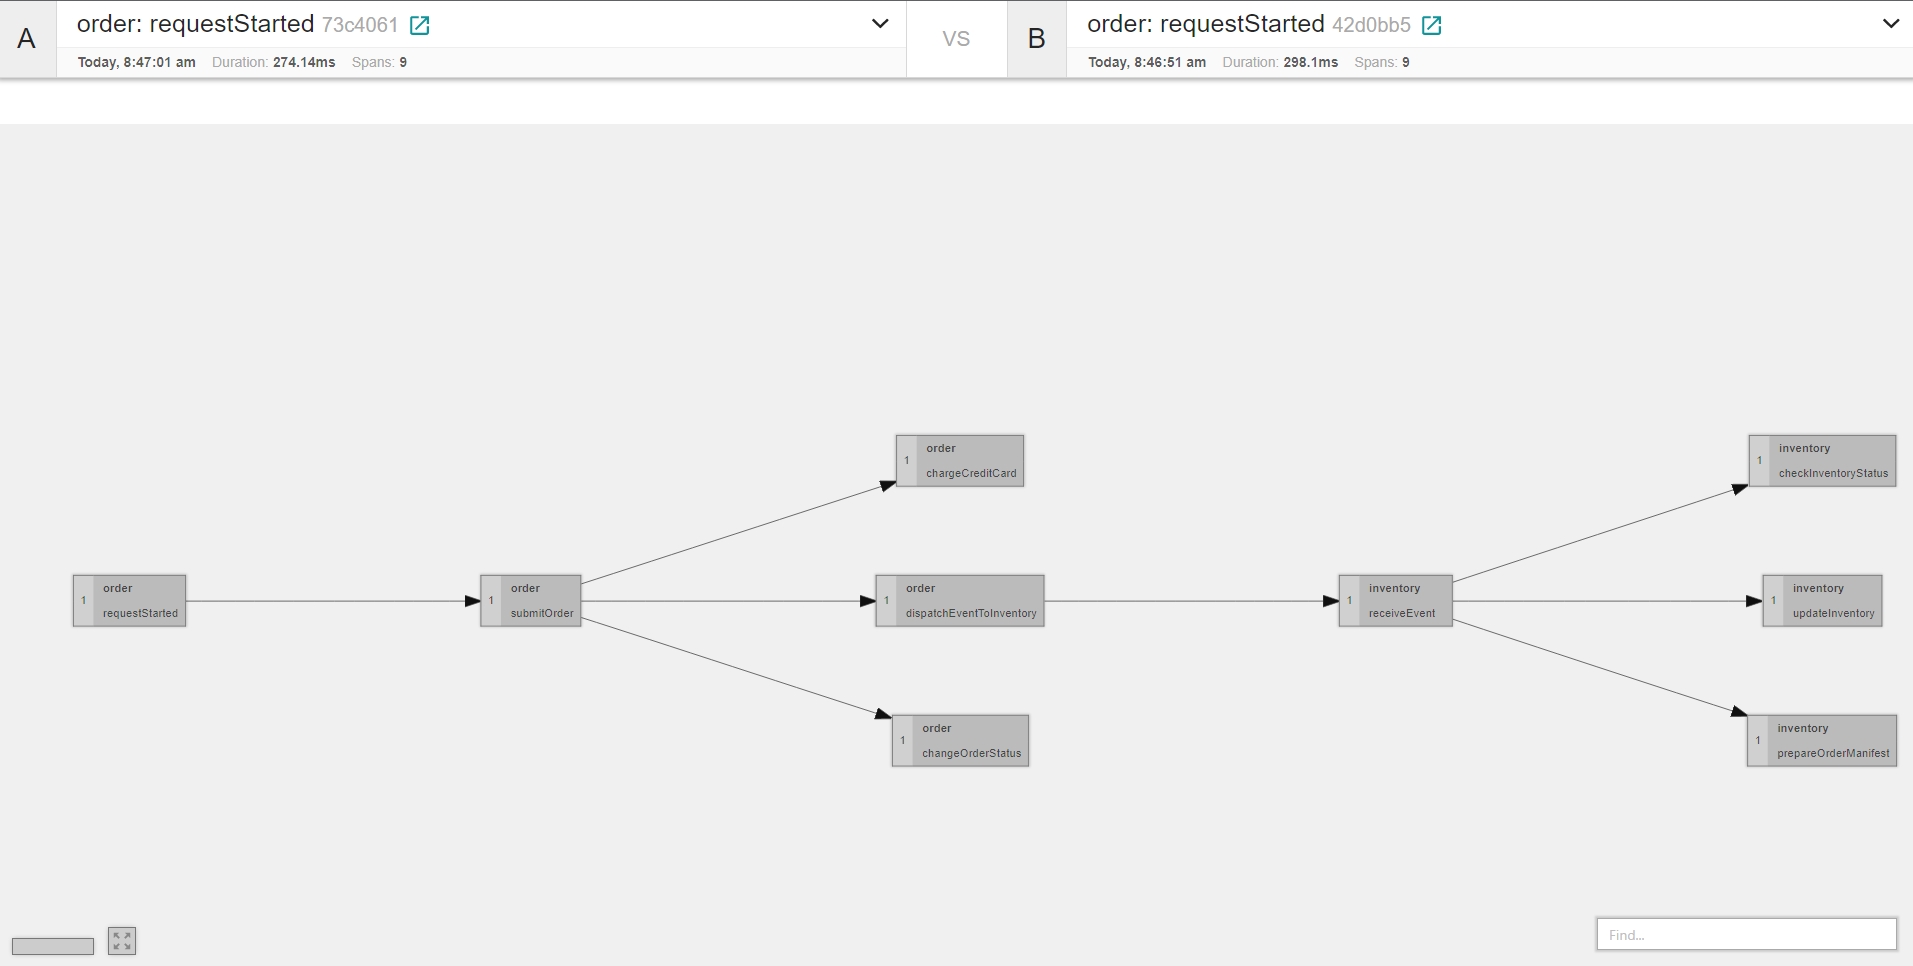
Task: Click the trace A title requestStarted
Action: (195, 24)
